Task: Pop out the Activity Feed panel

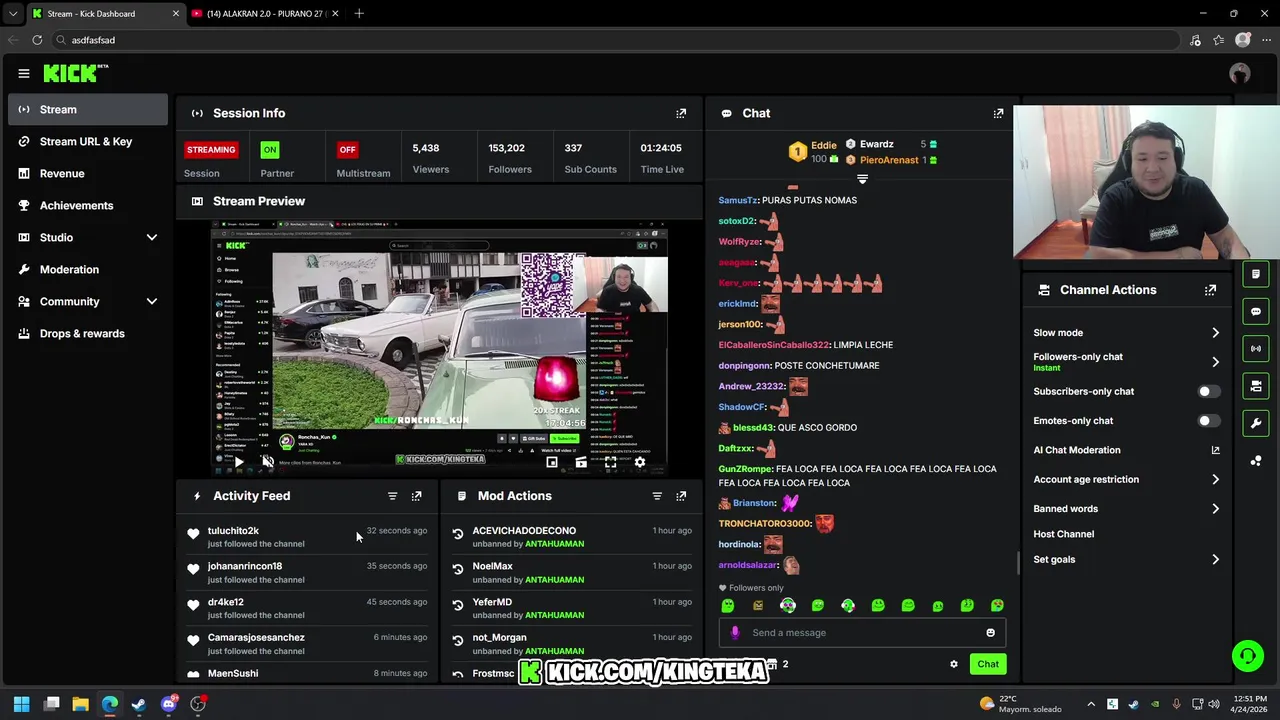Action: [417, 496]
